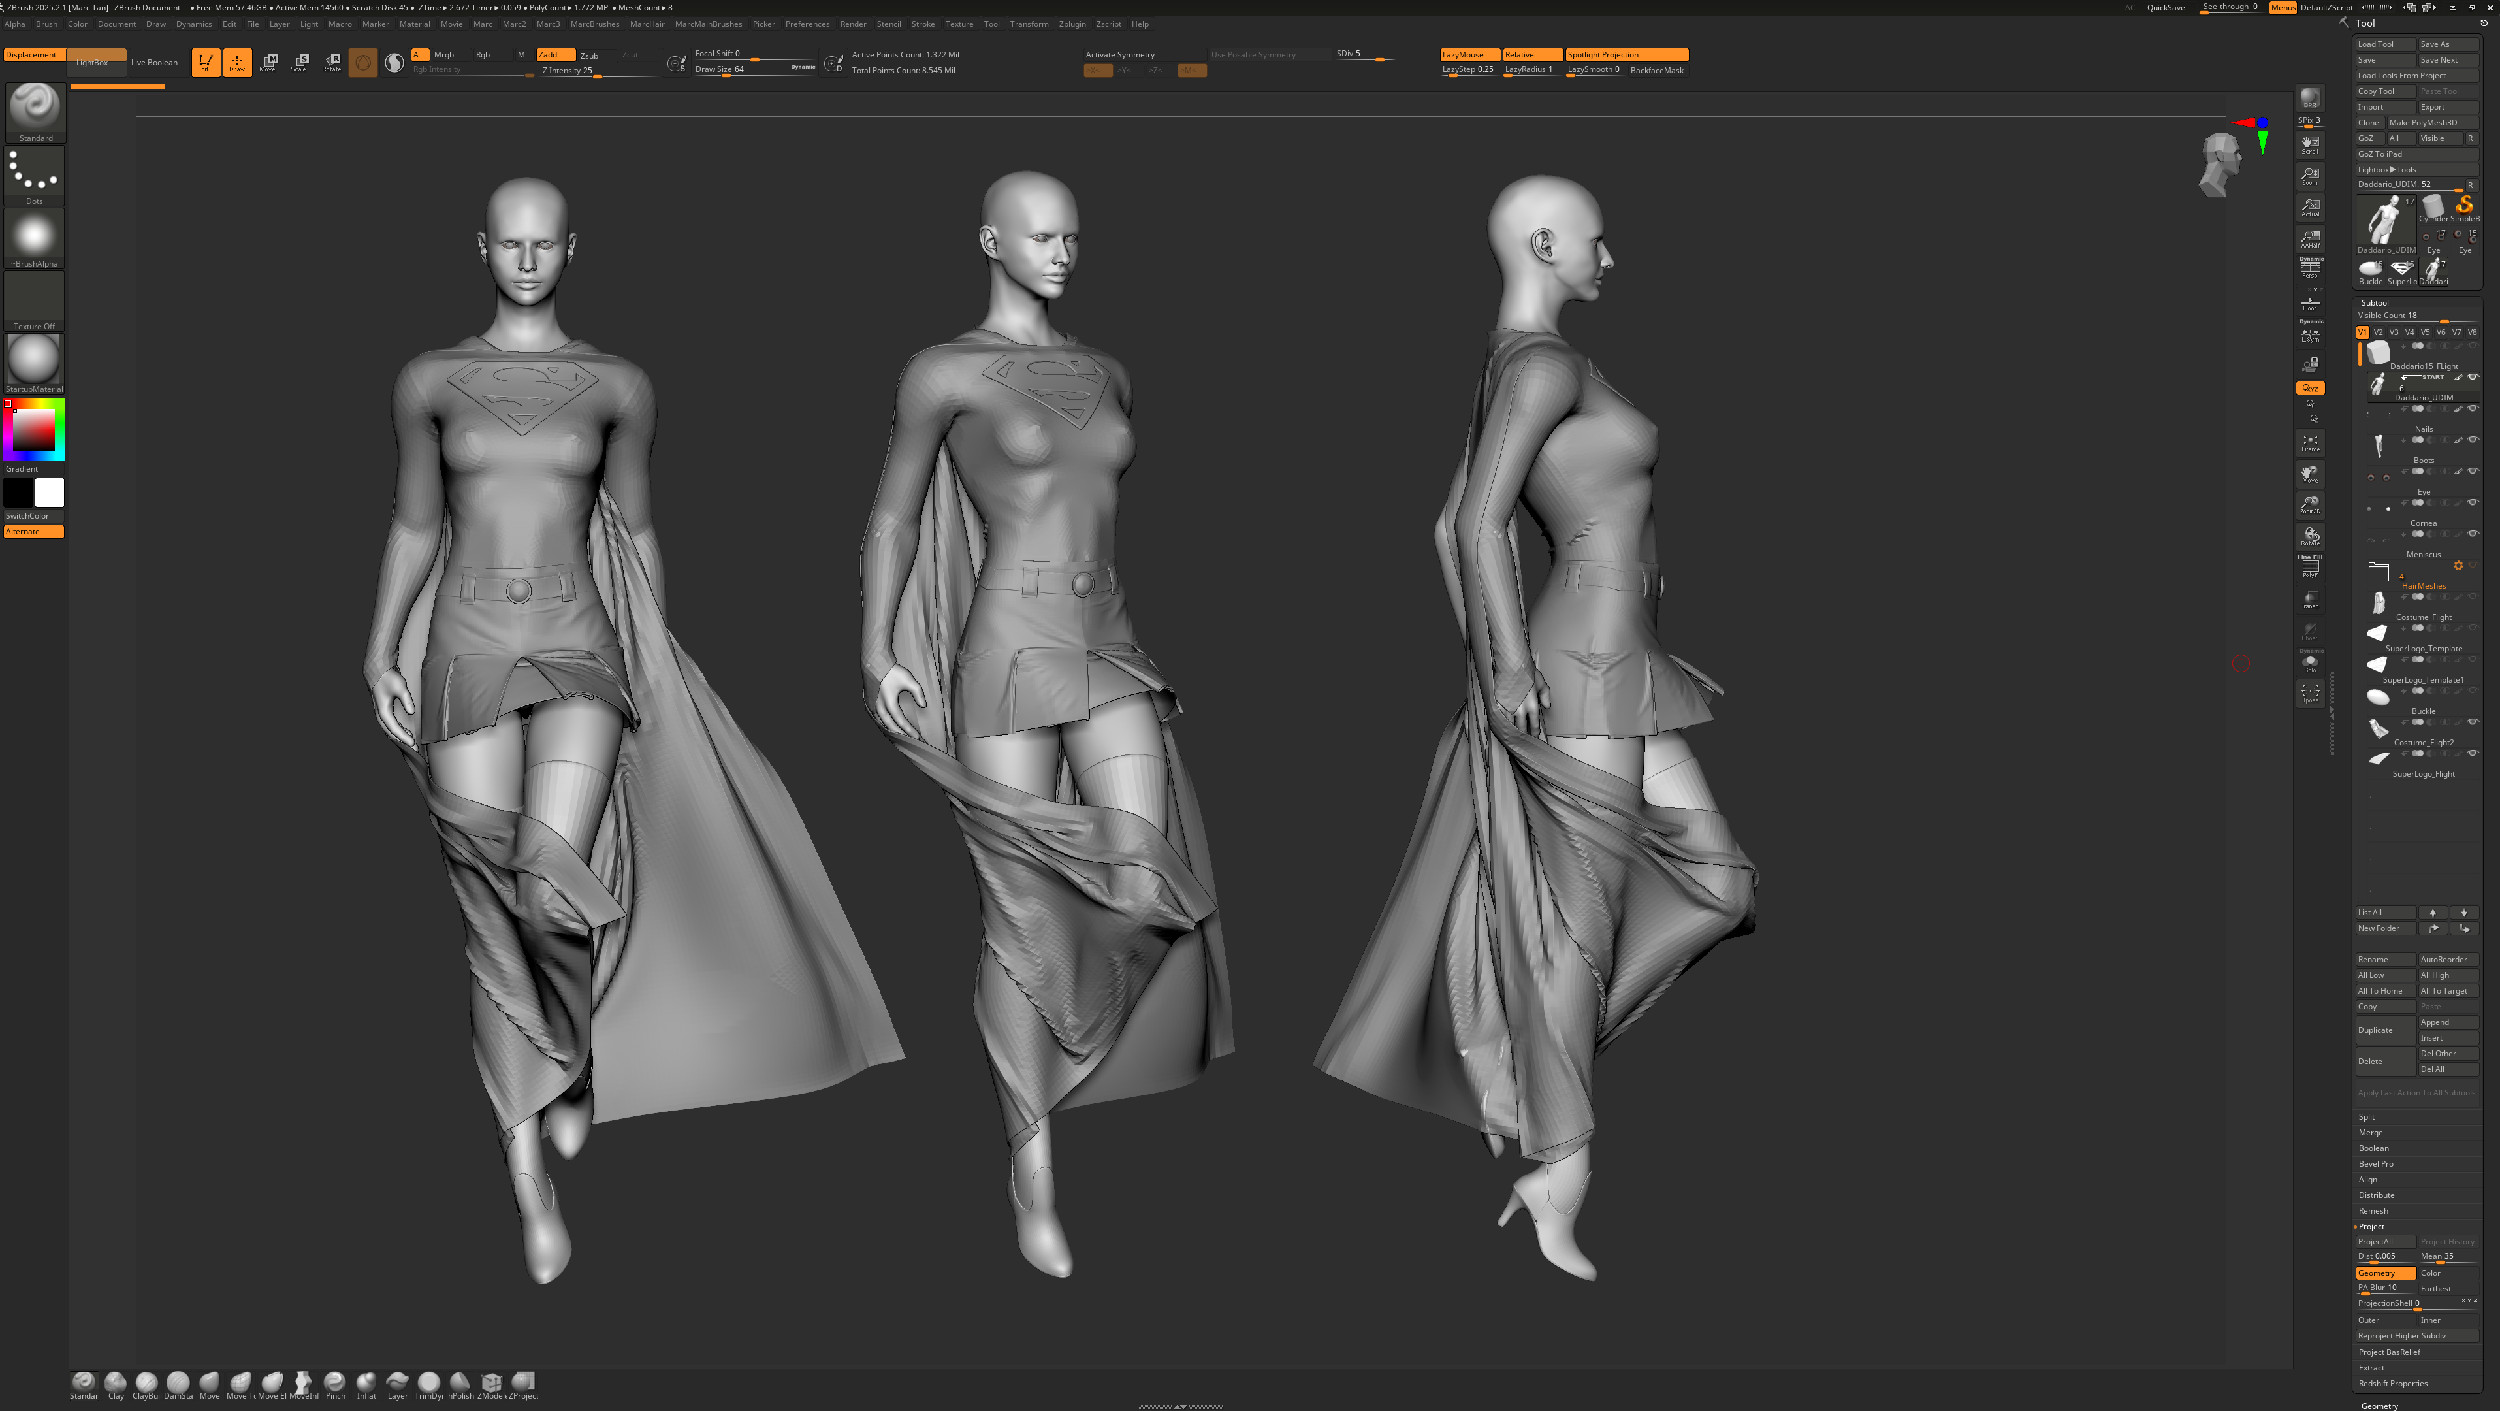Click the Make PolyMesh3D button

click(x=2432, y=123)
